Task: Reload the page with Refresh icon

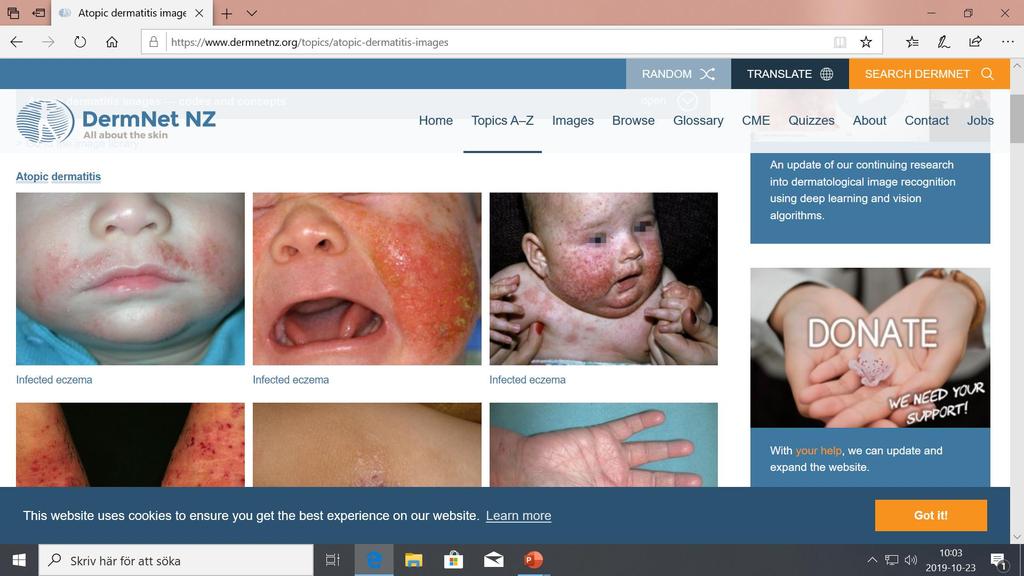Action: 80,42
